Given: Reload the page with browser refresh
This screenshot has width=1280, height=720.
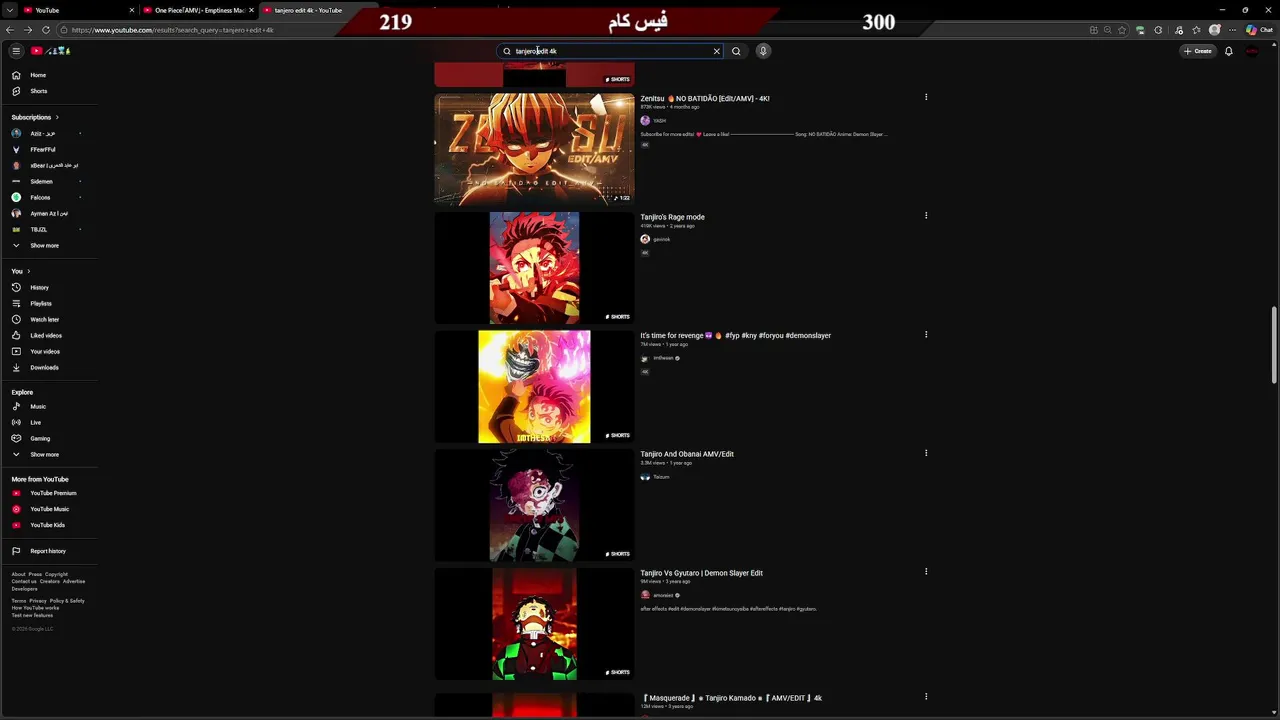Looking at the screenshot, I should [x=46, y=30].
